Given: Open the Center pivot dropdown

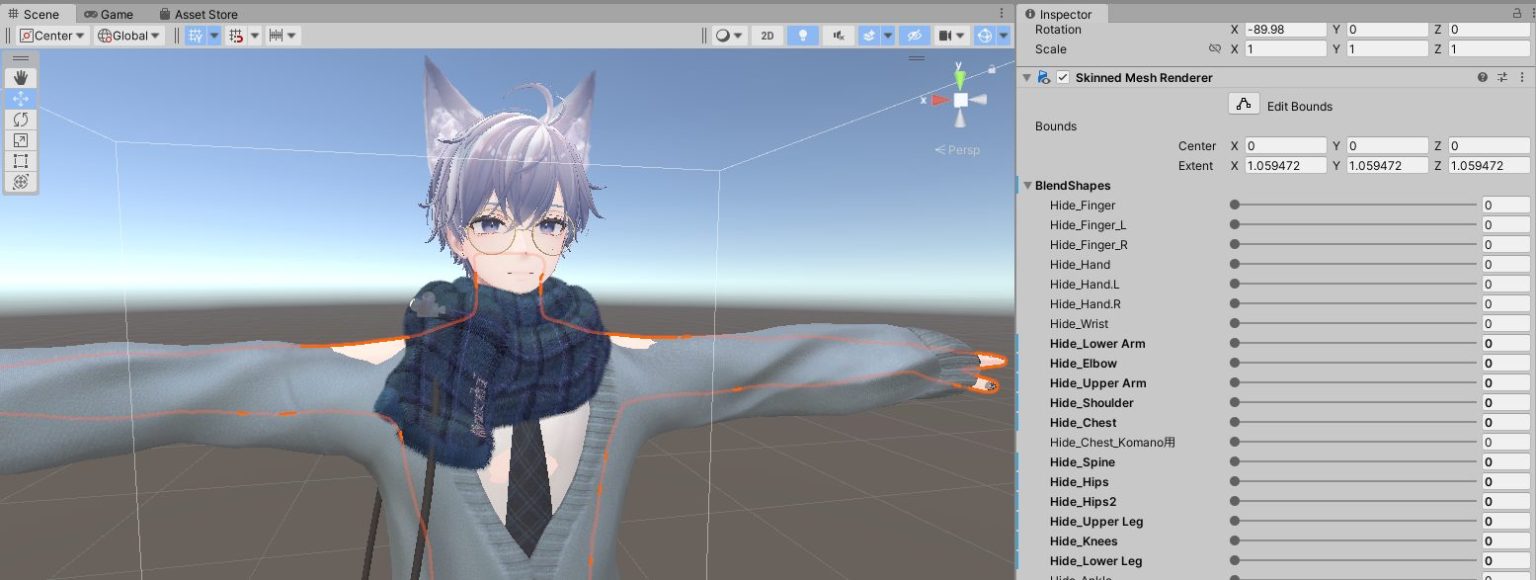Looking at the screenshot, I should pyautogui.click(x=50, y=35).
